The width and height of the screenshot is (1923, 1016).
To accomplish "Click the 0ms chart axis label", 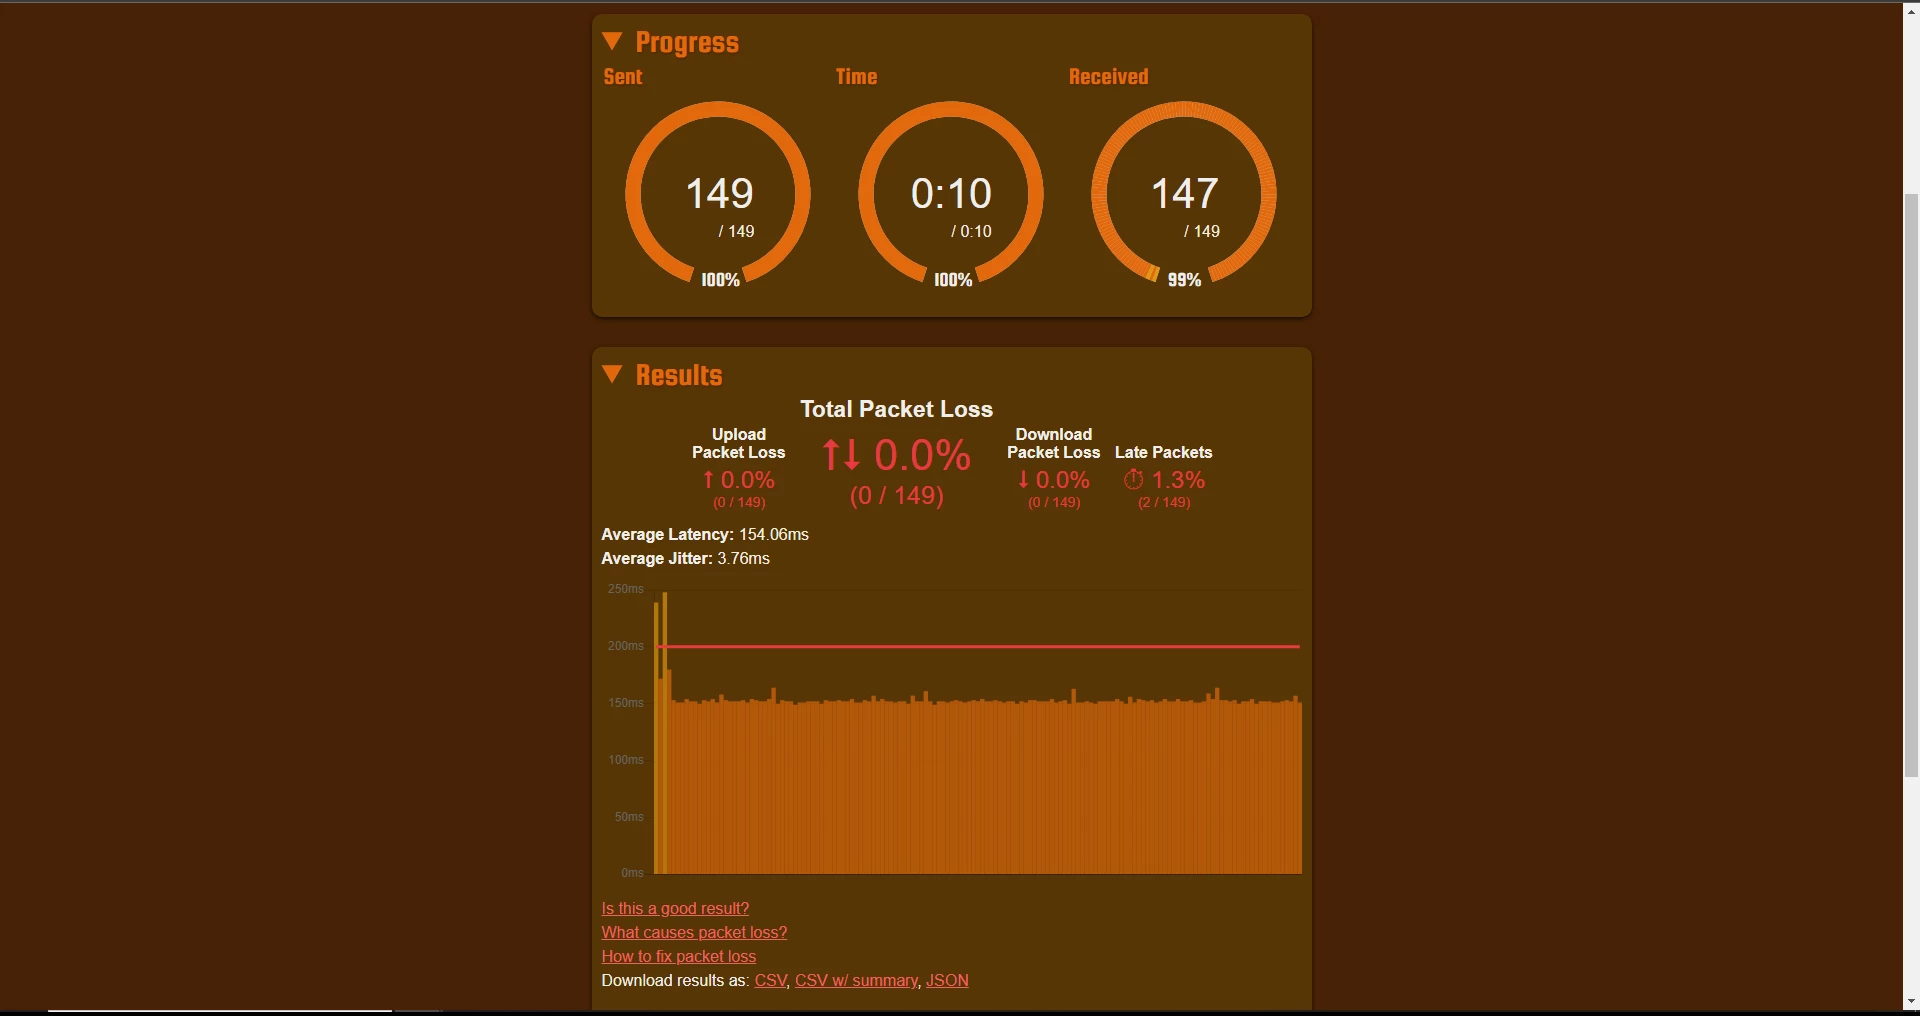I will click(x=632, y=873).
